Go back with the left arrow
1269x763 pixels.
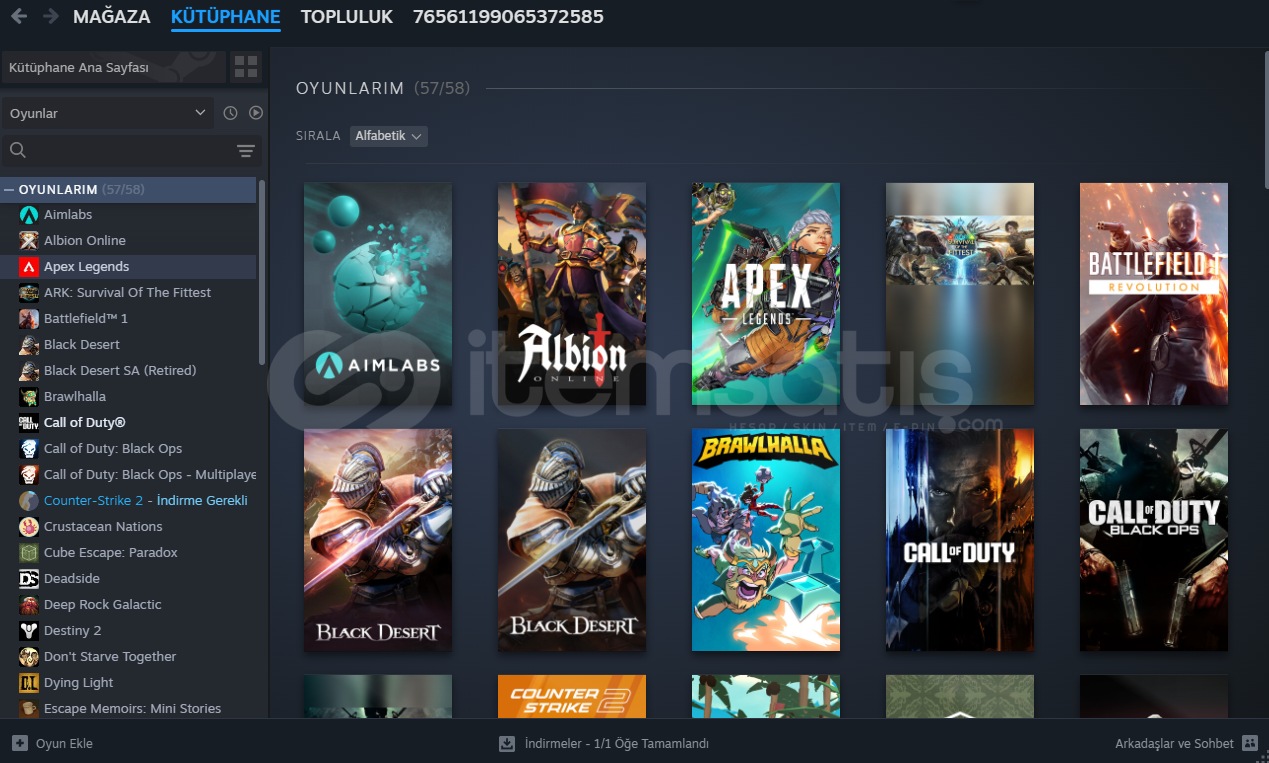click(x=19, y=17)
